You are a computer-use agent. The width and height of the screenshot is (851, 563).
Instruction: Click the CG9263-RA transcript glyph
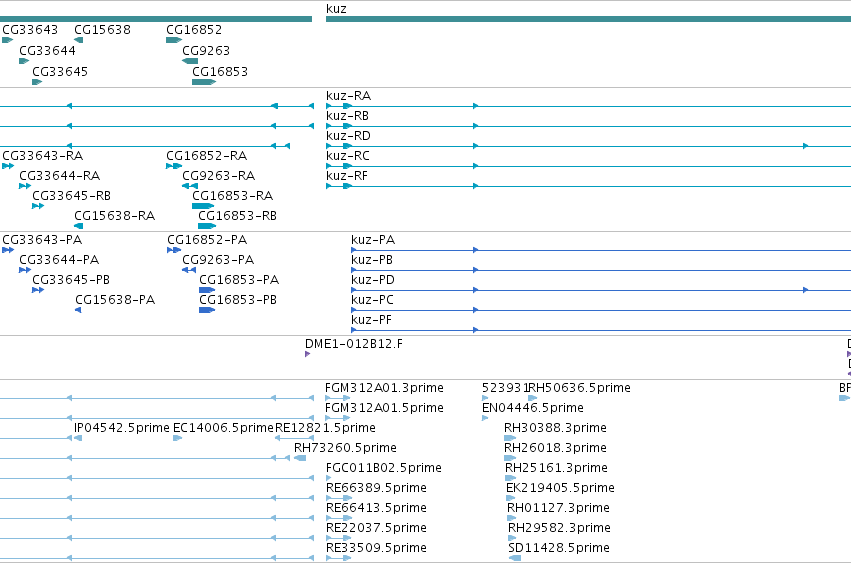pyautogui.click(x=190, y=186)
